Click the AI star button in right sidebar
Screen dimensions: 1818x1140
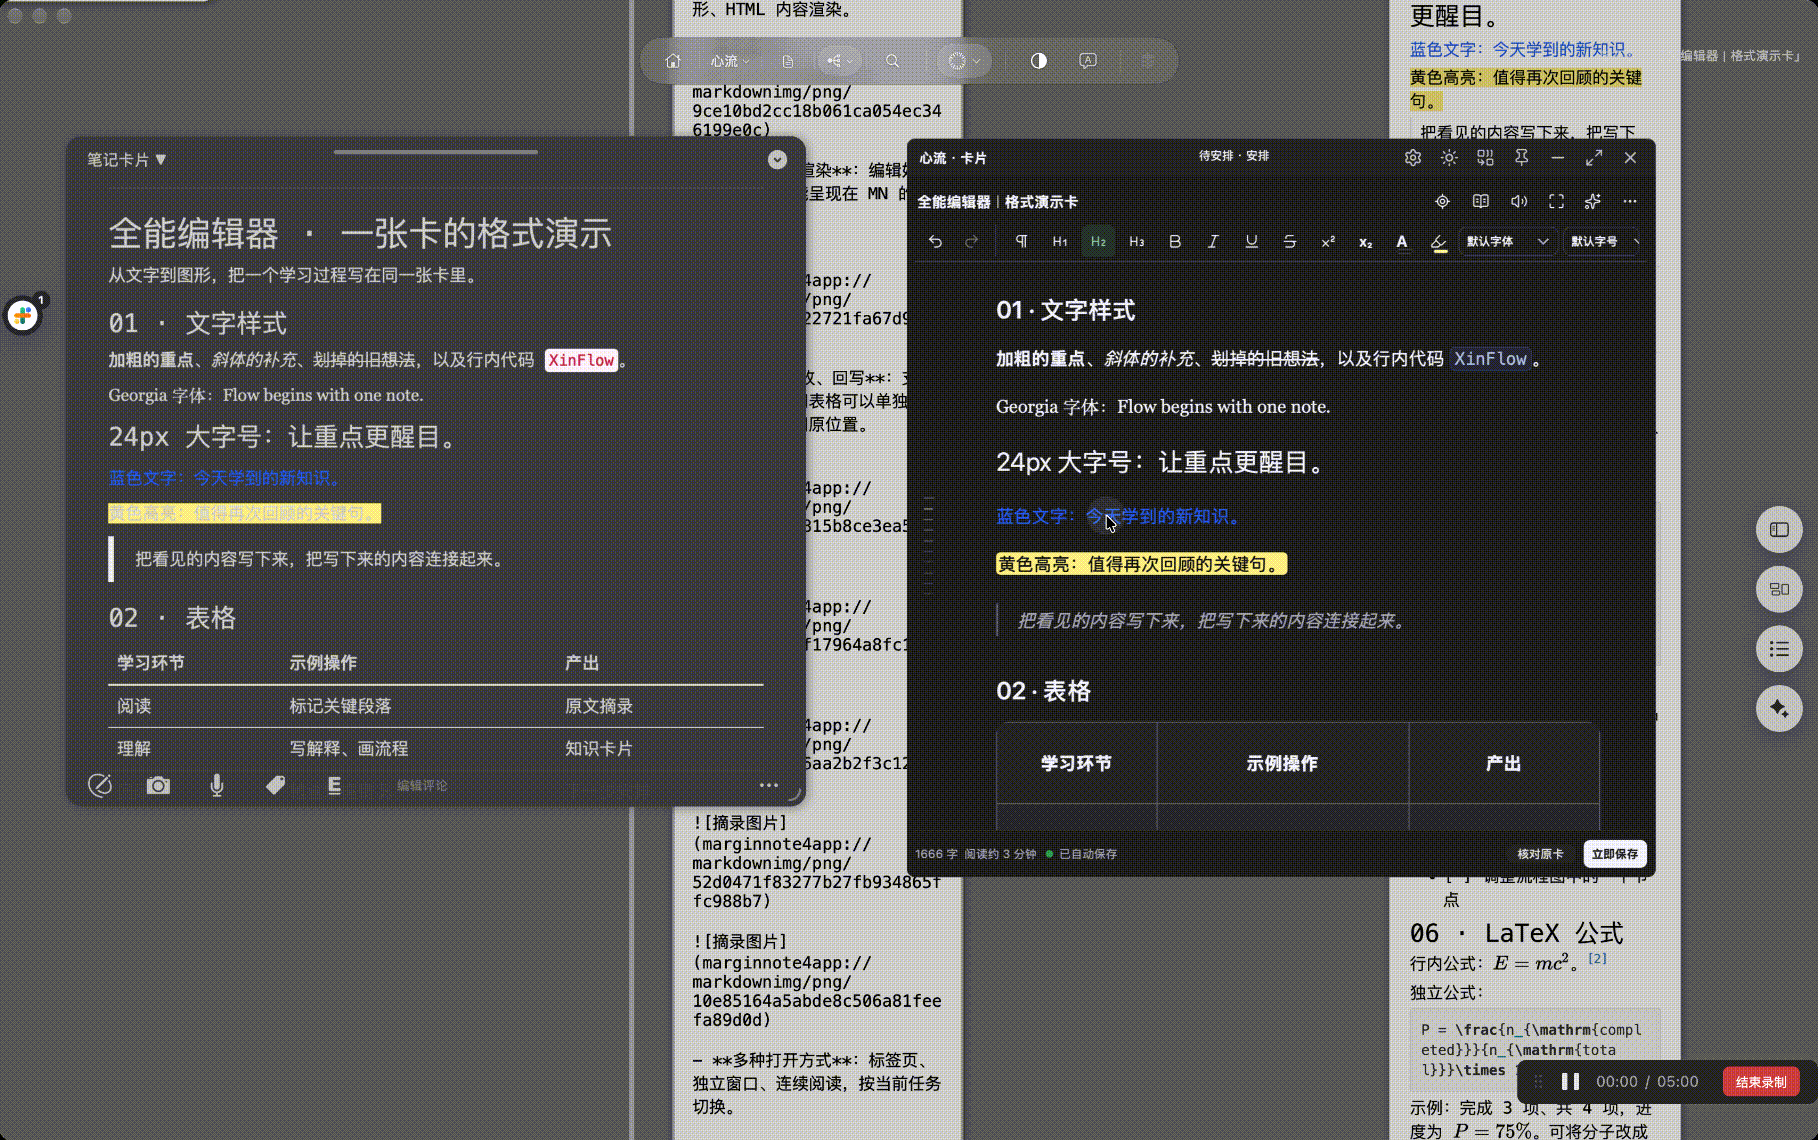click(1779, 708)
